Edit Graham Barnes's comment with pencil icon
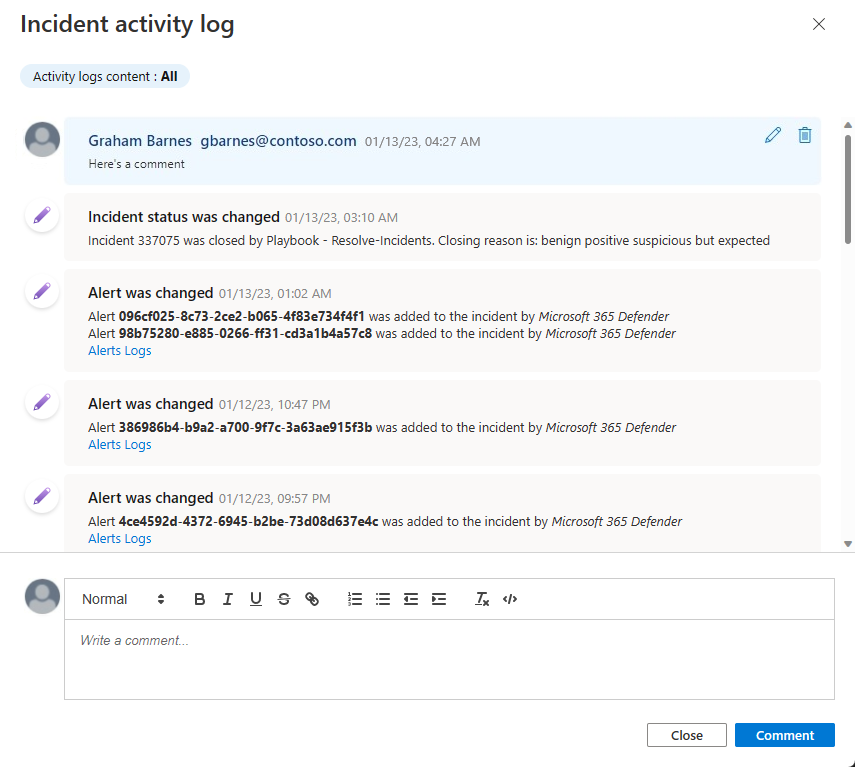855x767 pixels. click(x=772, y=134)
